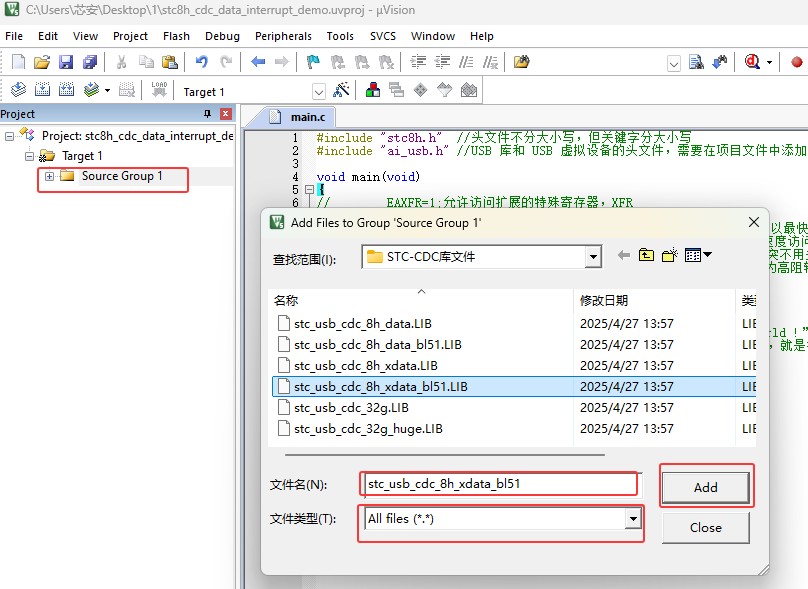Open the Peripherals menu
This screenshot has width=808, height=589.
click(x=283, y=36)
